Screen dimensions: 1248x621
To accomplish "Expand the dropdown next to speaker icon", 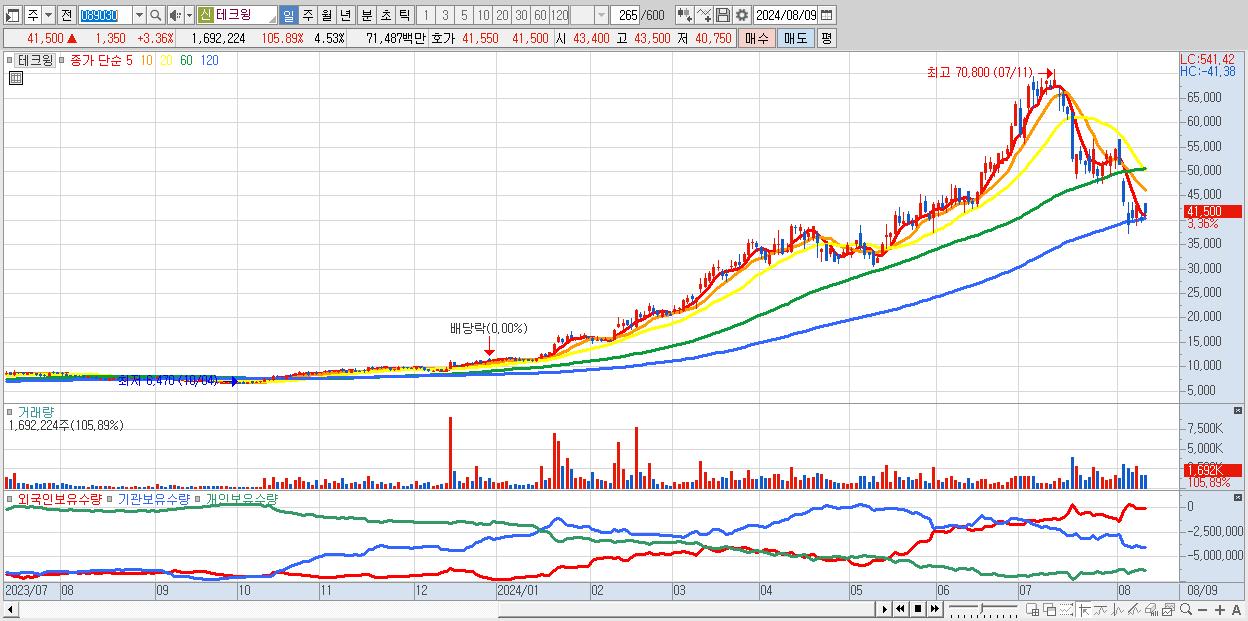I will coord(189,15).
